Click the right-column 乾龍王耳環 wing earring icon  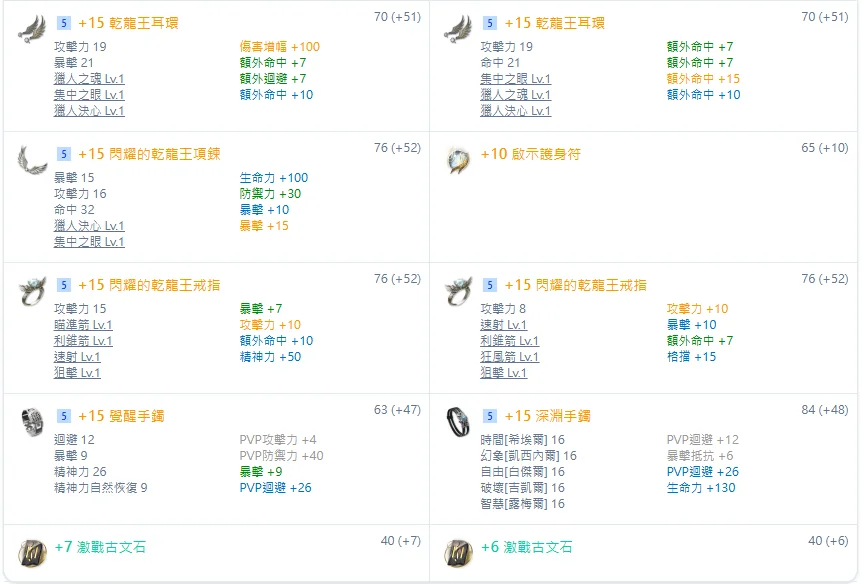[x=459, y=28]
